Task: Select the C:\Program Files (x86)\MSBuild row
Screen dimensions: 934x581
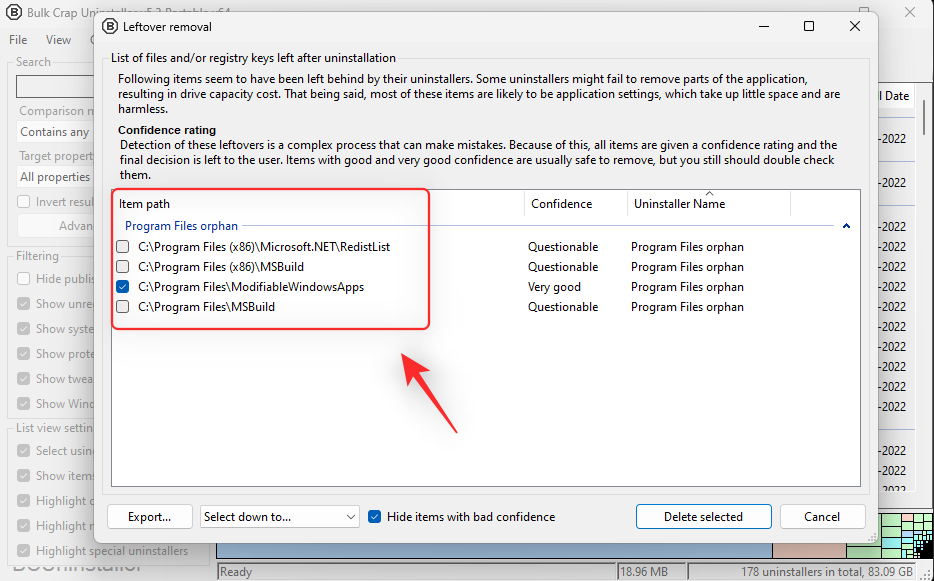Action: pyautogui.click(x=250, y=266)
